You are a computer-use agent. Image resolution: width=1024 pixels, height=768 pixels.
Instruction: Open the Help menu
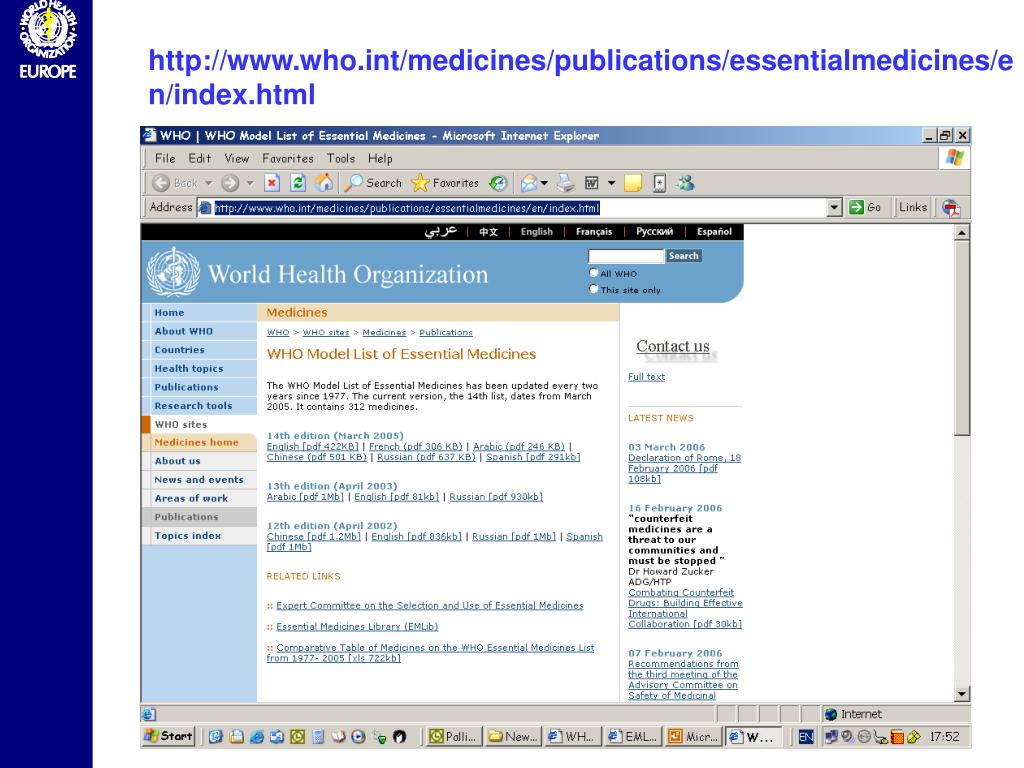tap(380, 159)
